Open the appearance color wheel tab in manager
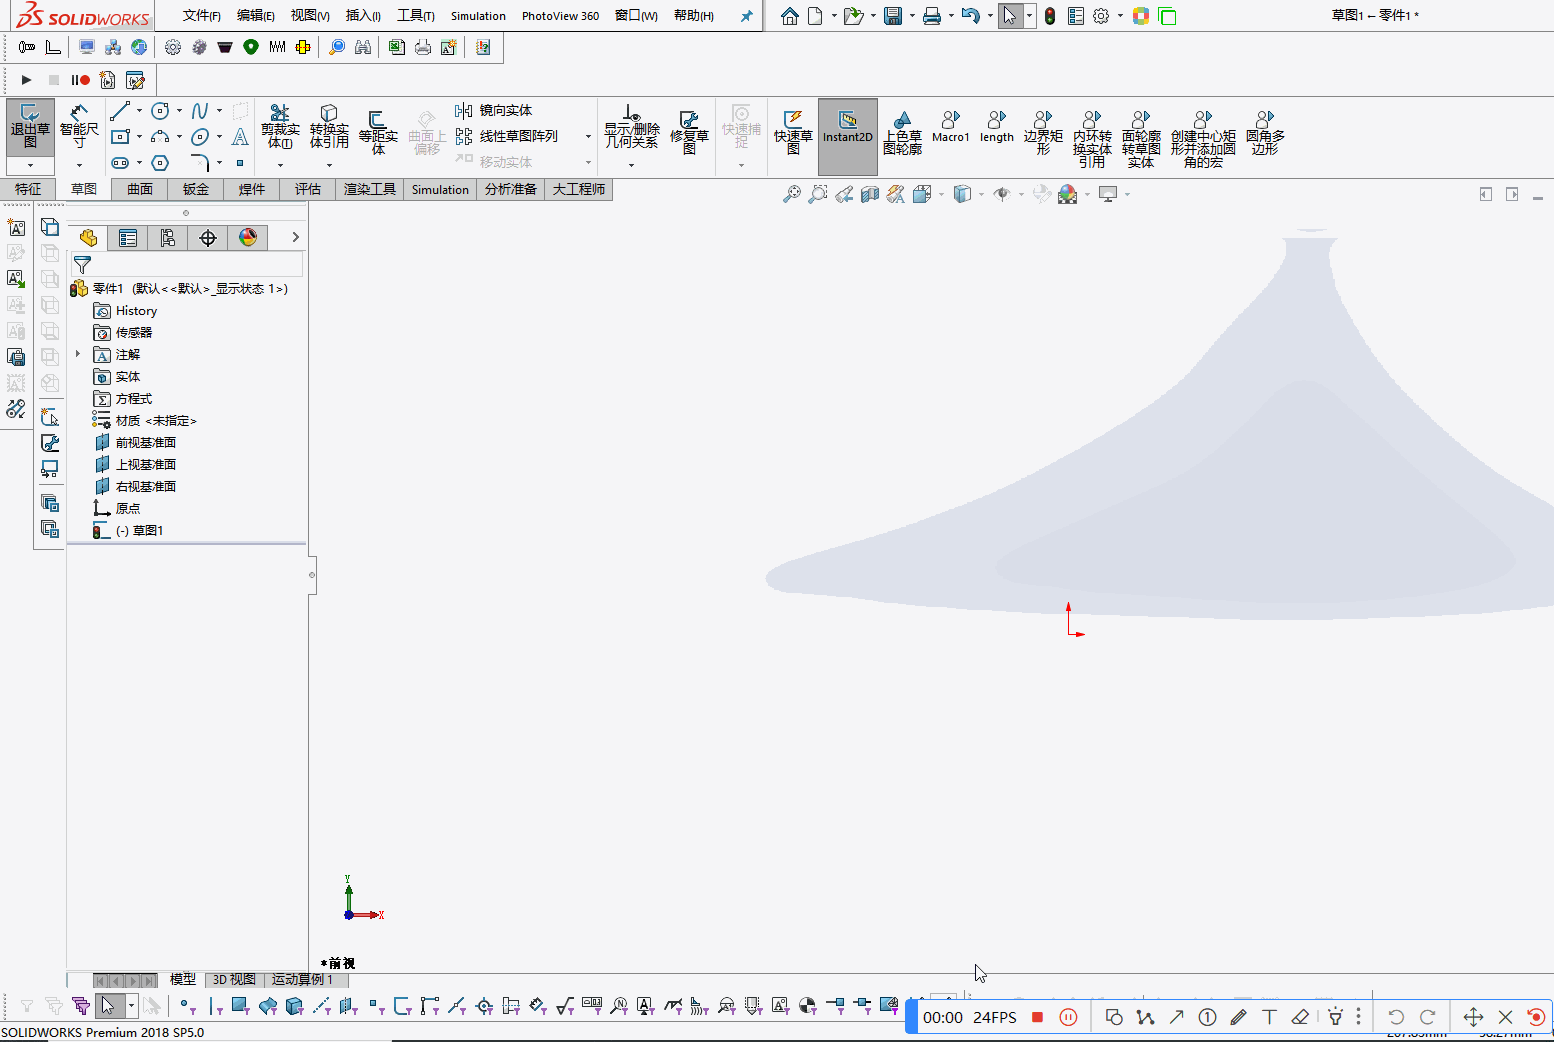1554x1042 pixels. point(248,237)
